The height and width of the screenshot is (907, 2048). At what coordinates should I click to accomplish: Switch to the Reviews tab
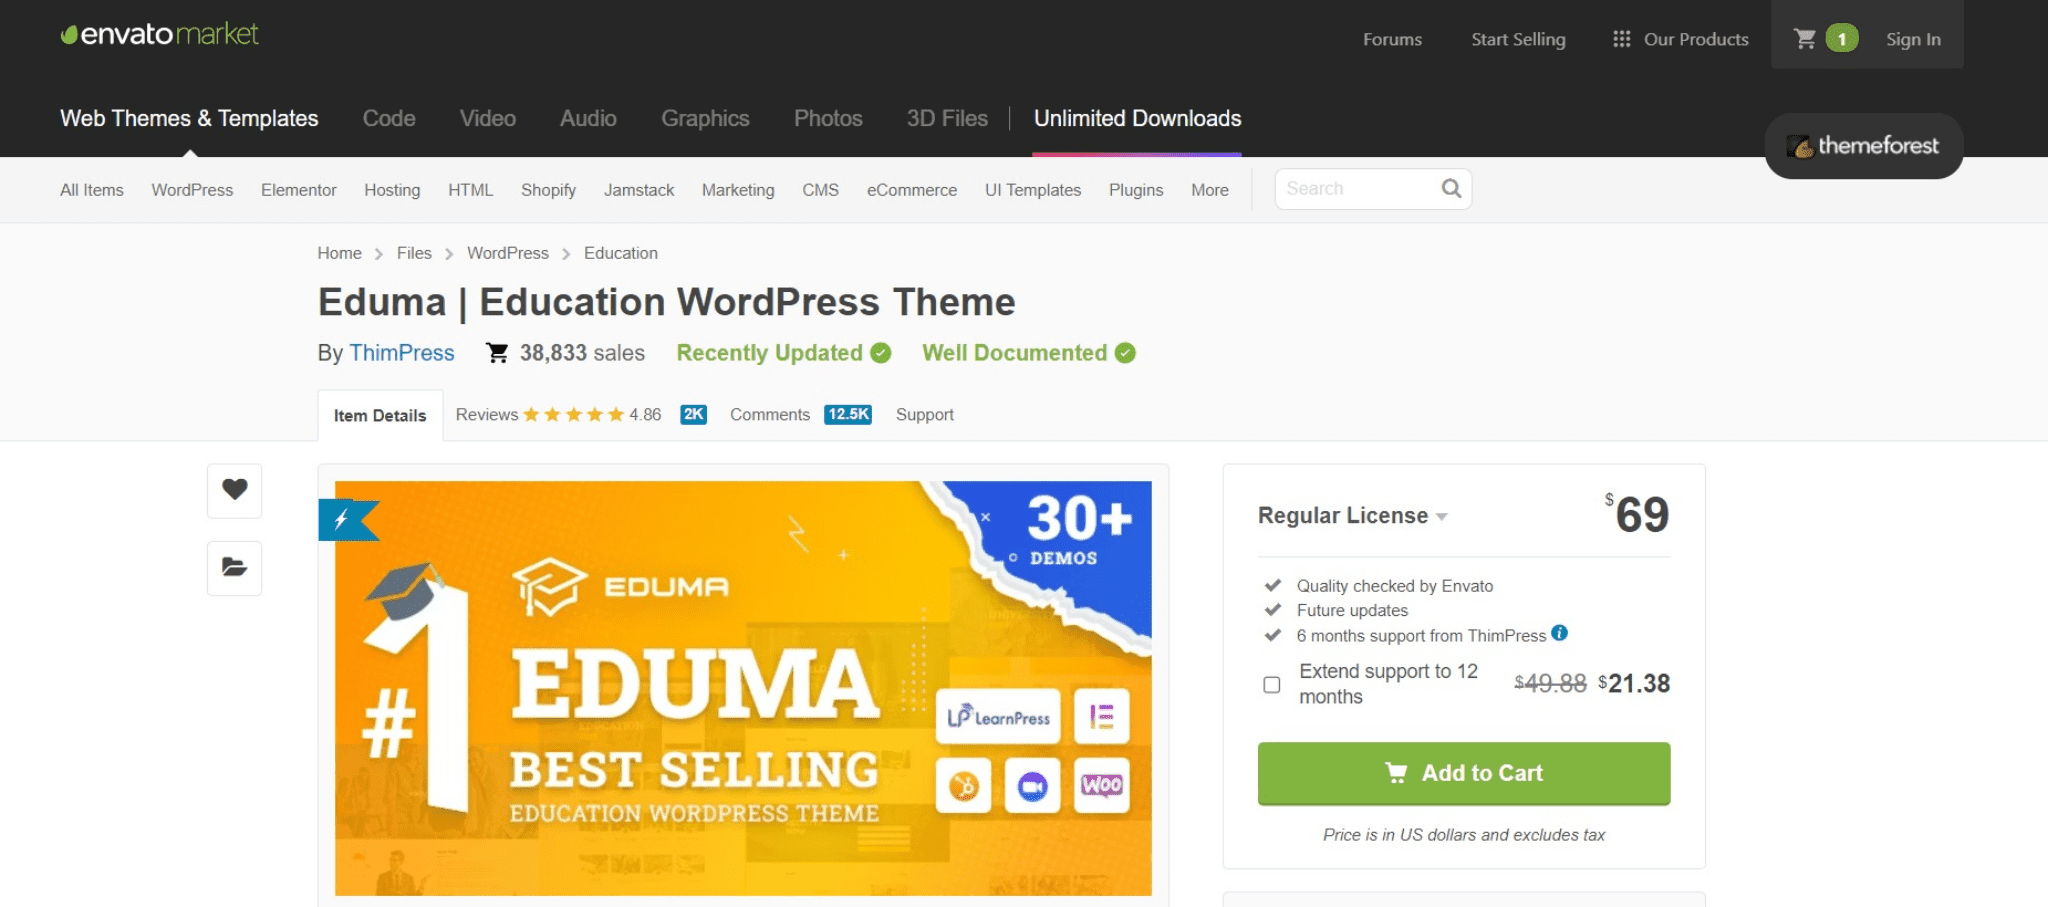tap(487, 415)
